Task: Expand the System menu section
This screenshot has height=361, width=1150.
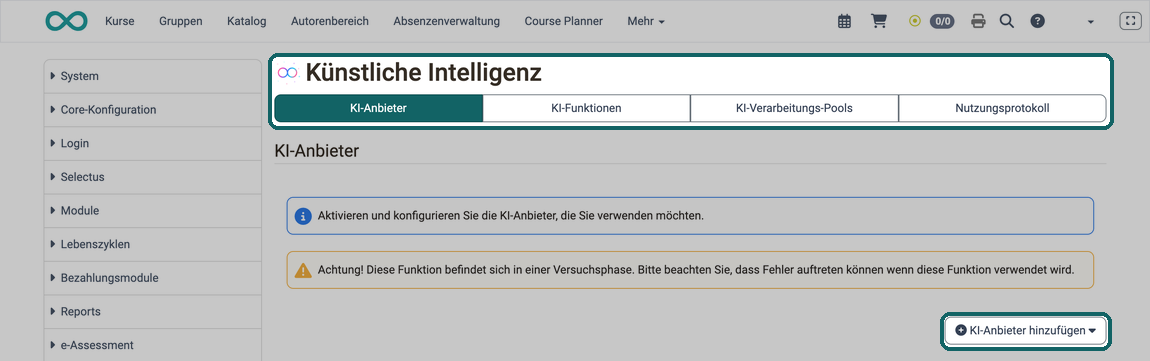Action: click(x=153, y=76)
